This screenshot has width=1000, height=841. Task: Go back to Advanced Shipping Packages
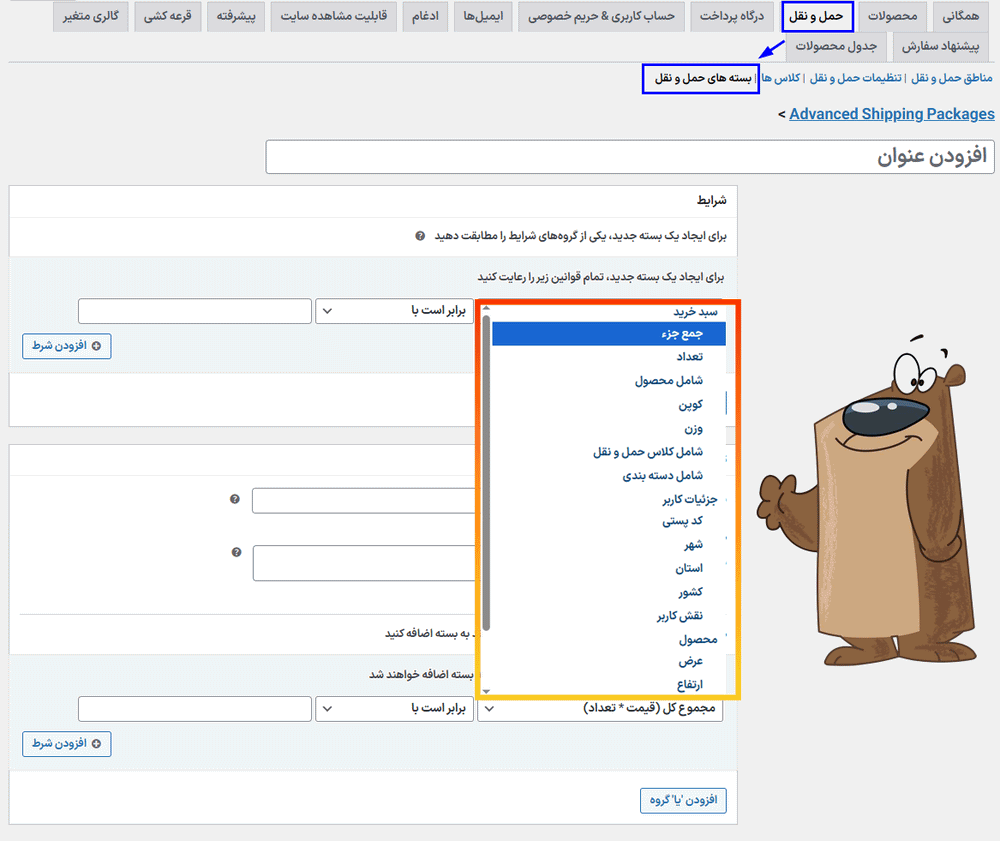click(892, 114)
